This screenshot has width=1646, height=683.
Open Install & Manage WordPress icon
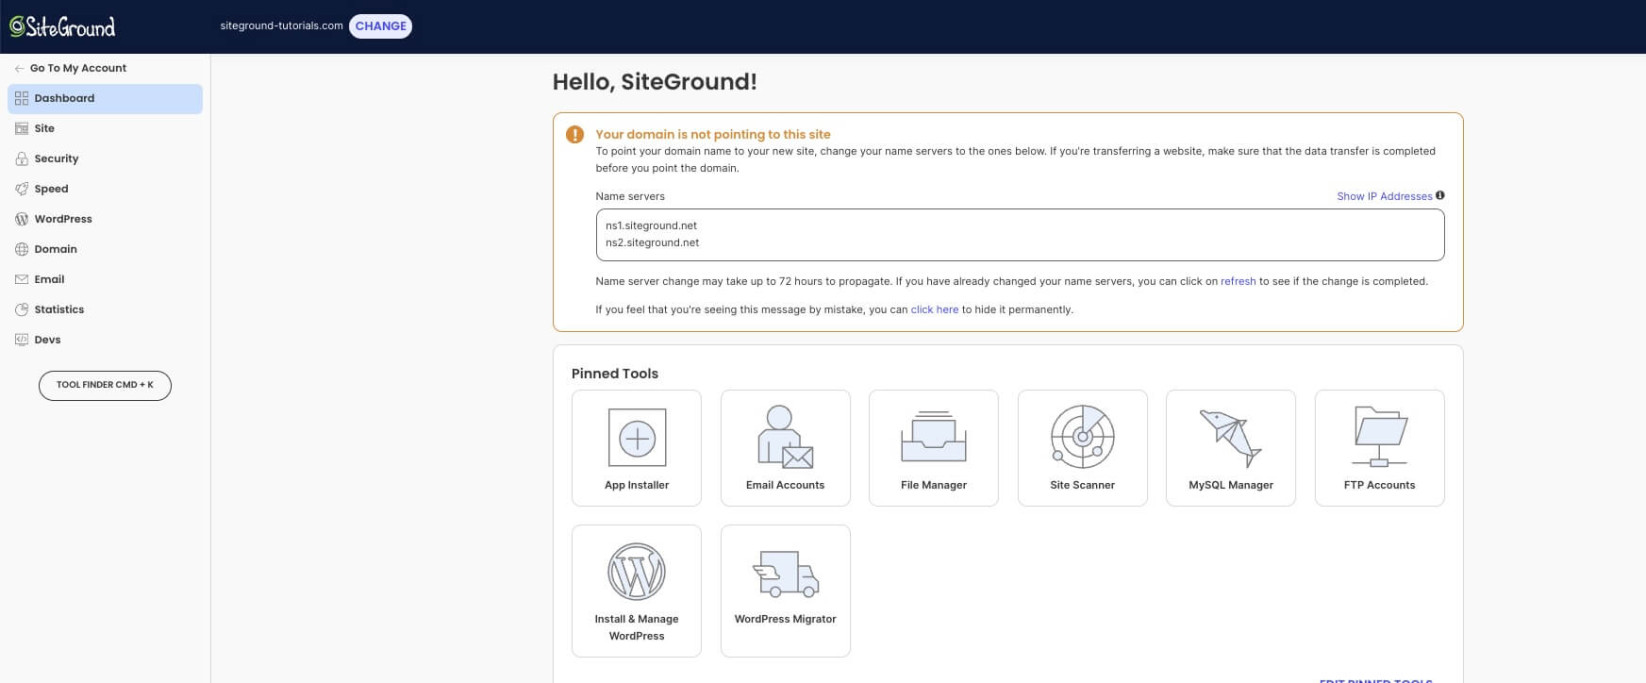[637, 572]
